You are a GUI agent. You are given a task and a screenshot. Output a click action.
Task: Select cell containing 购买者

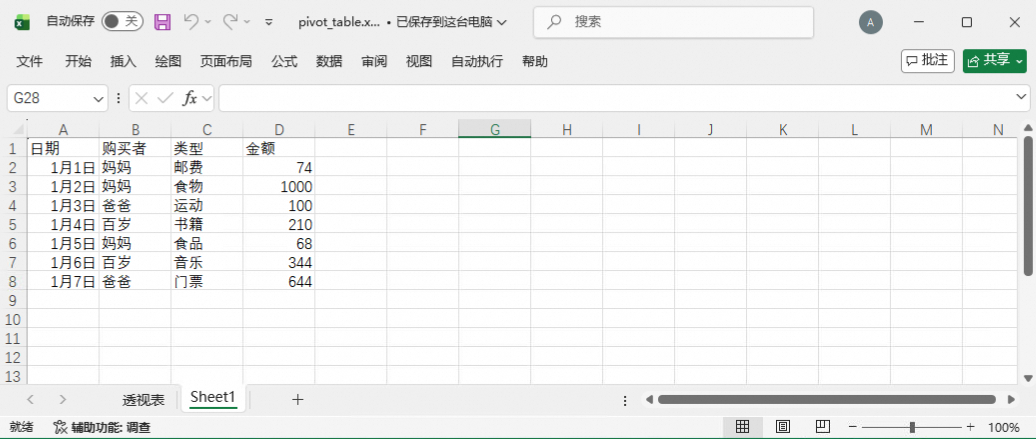pyautogui.click(x=135, y=148)
